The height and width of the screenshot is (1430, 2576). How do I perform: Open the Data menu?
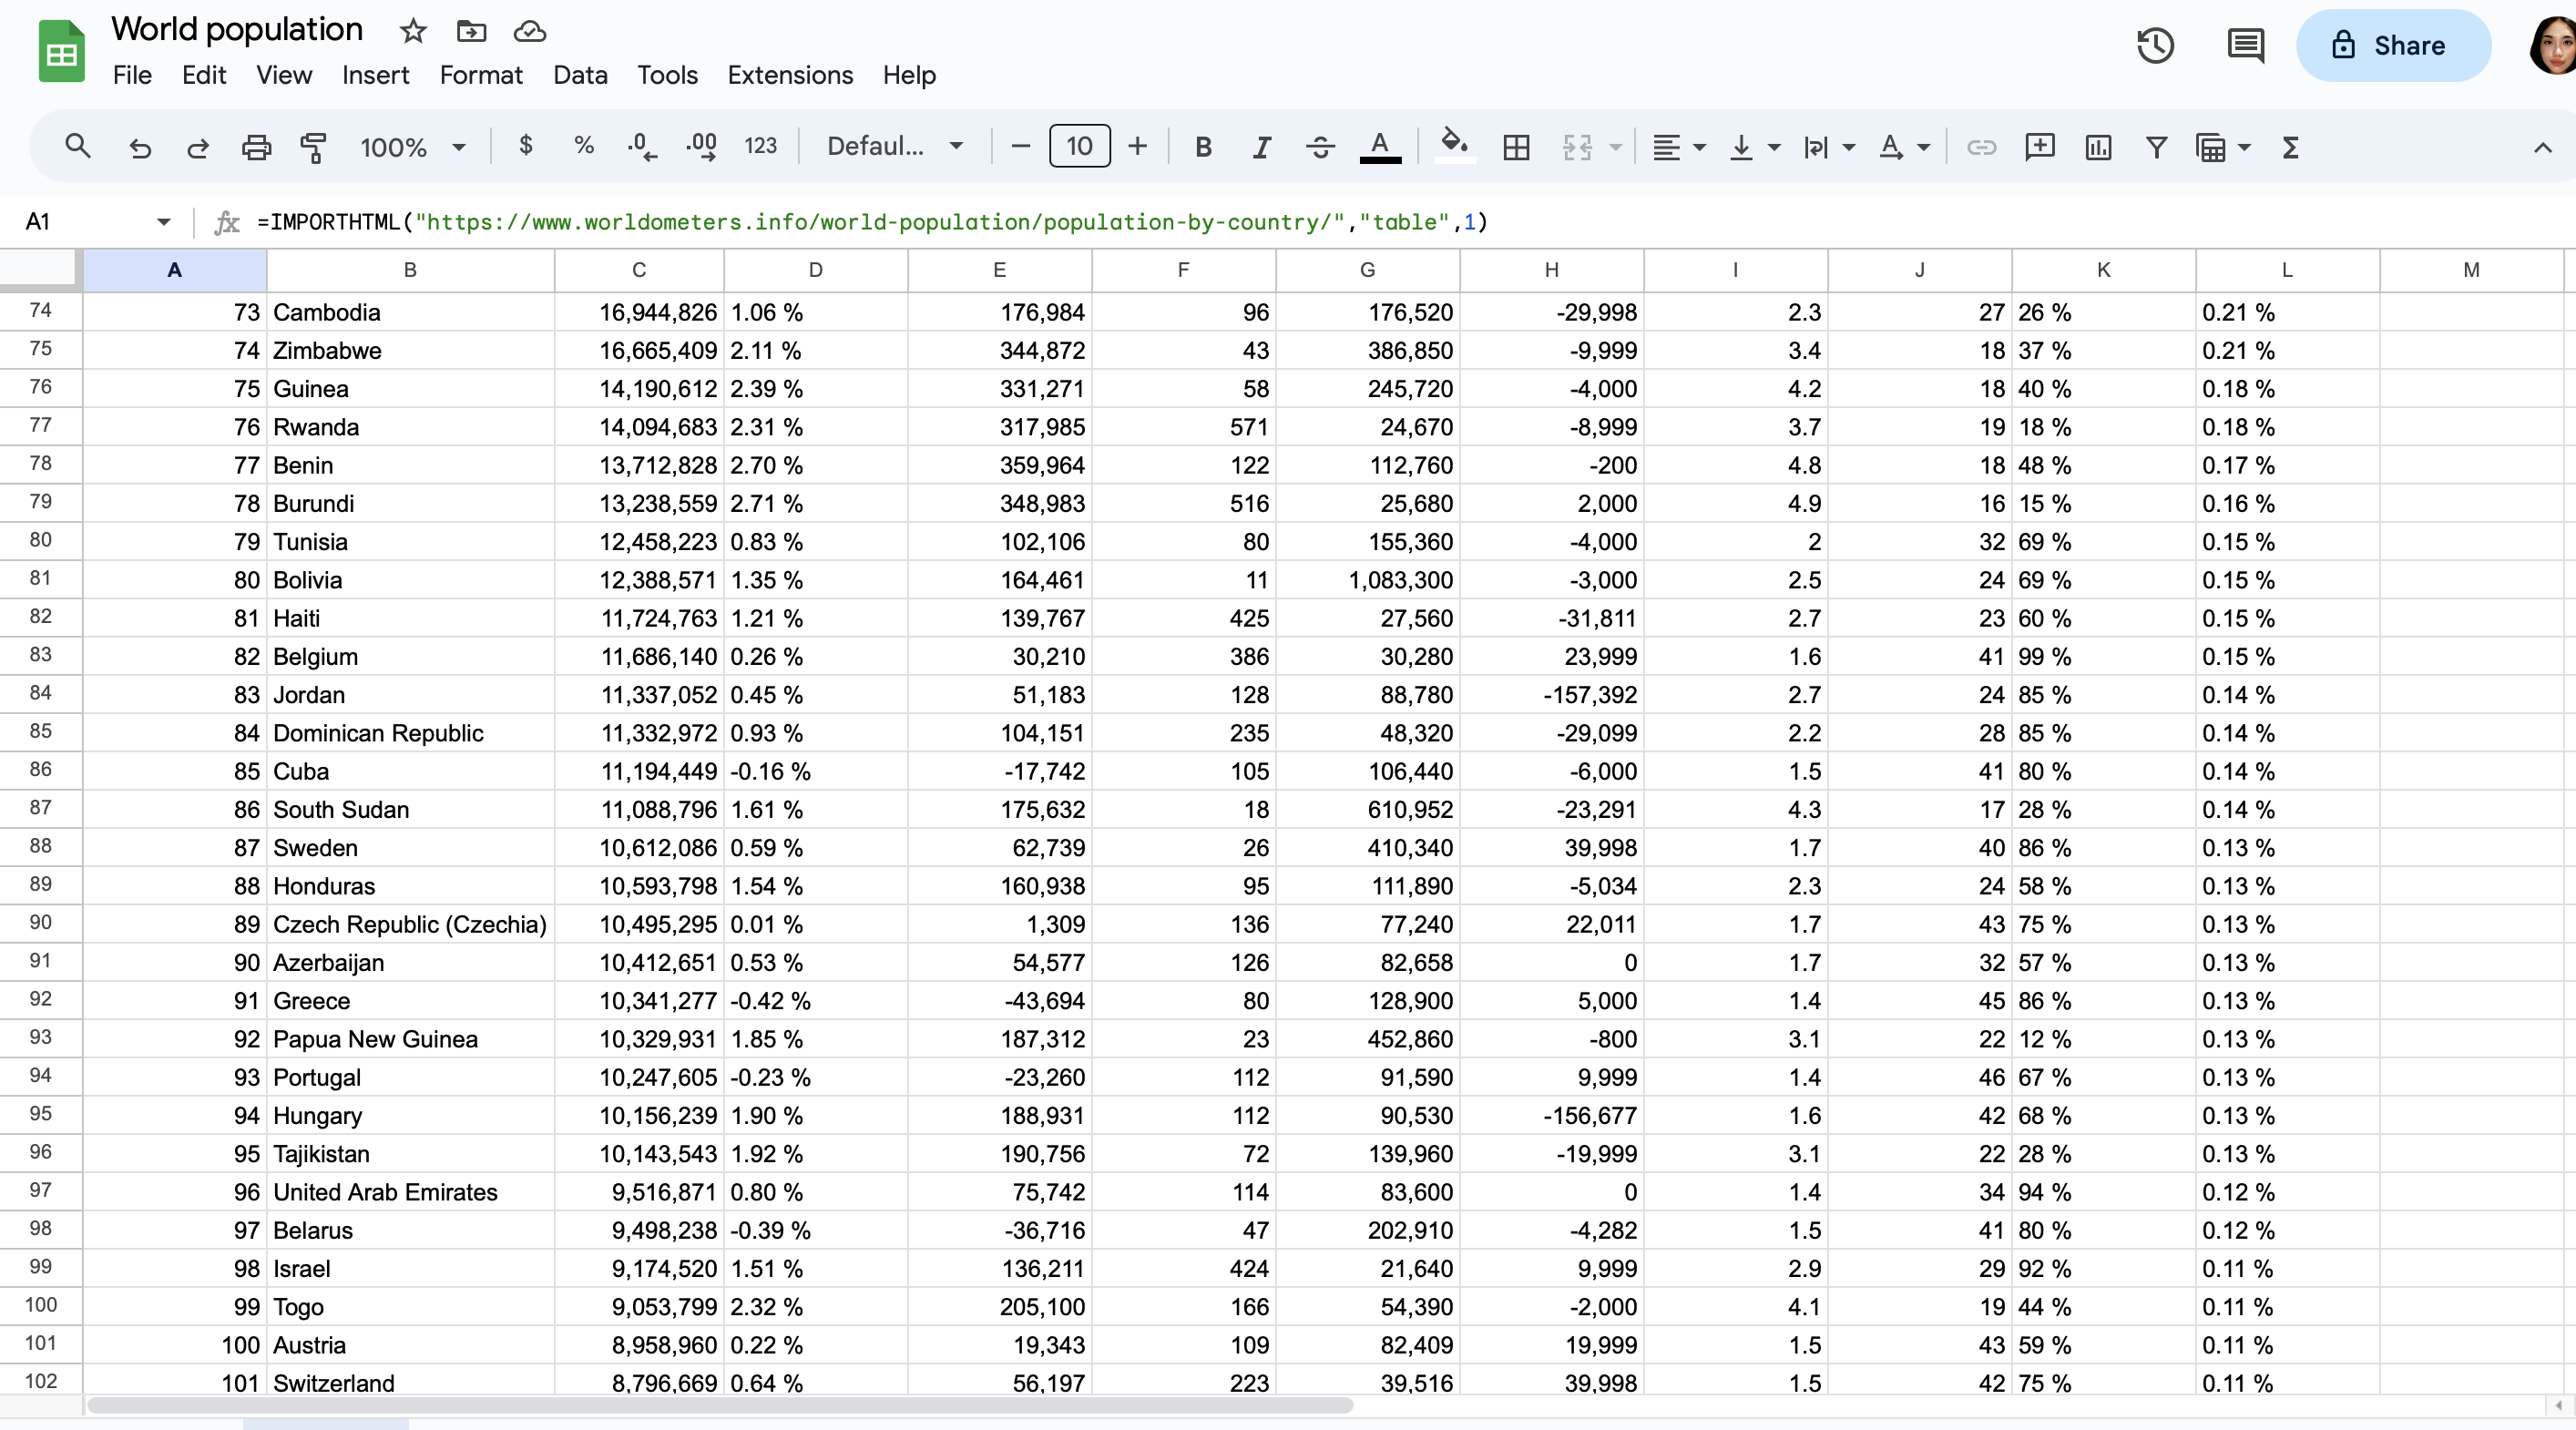tap(580, 75)
